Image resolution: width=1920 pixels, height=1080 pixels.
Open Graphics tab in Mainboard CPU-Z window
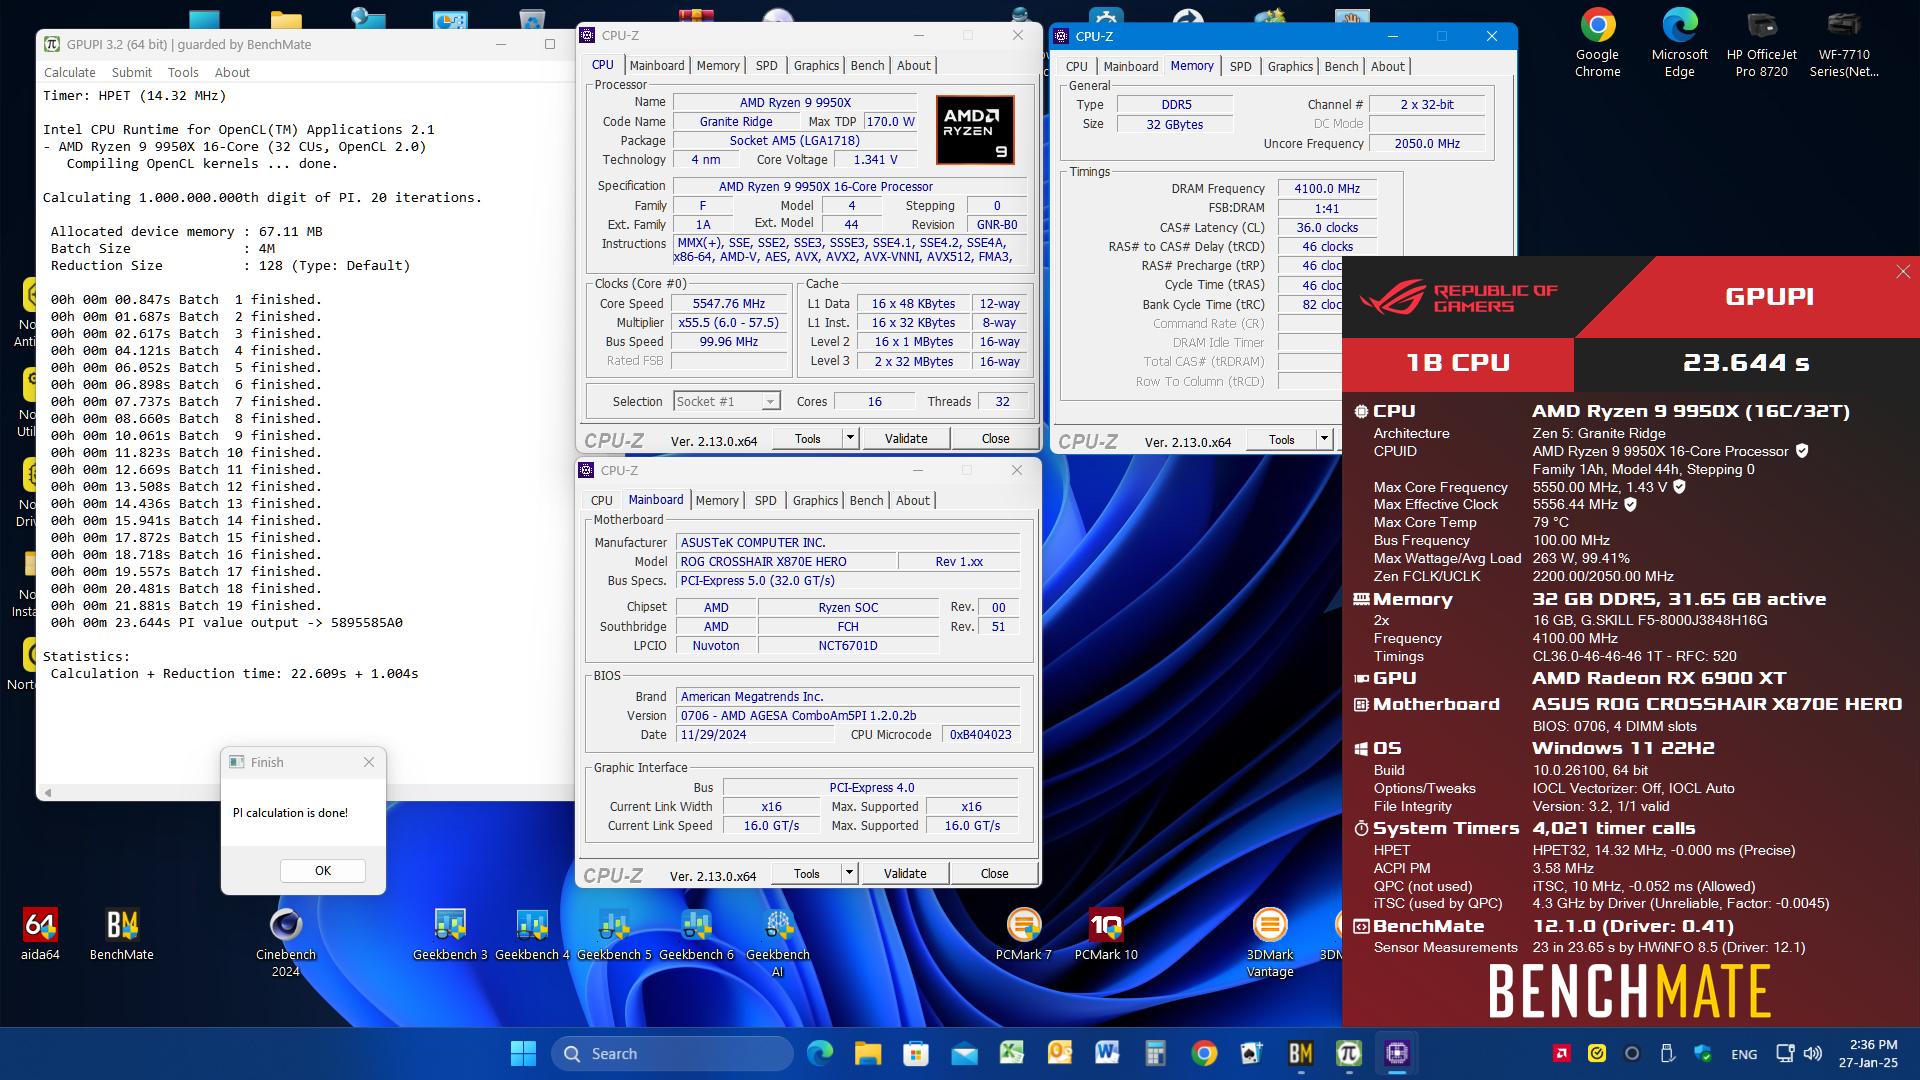click(x=815, y=500)
